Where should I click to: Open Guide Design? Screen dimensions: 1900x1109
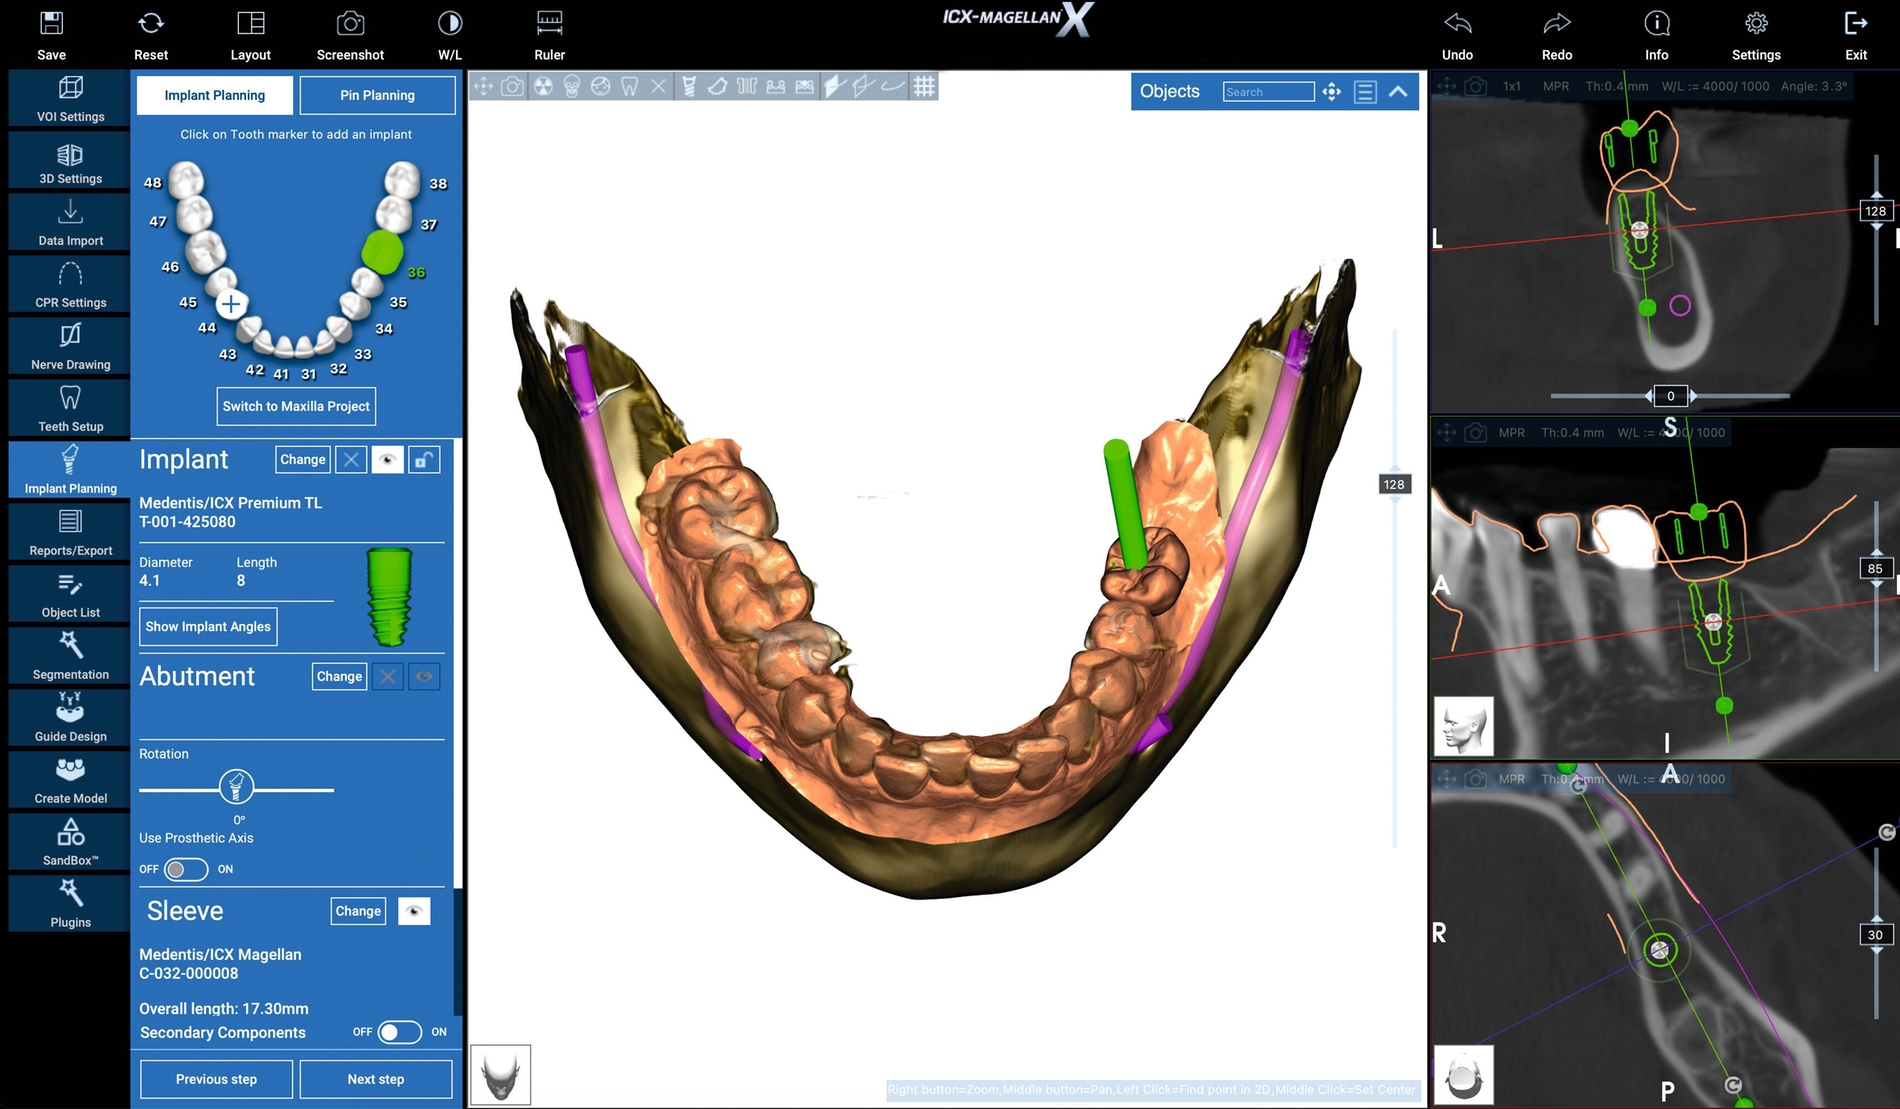[x=70, y=720]
